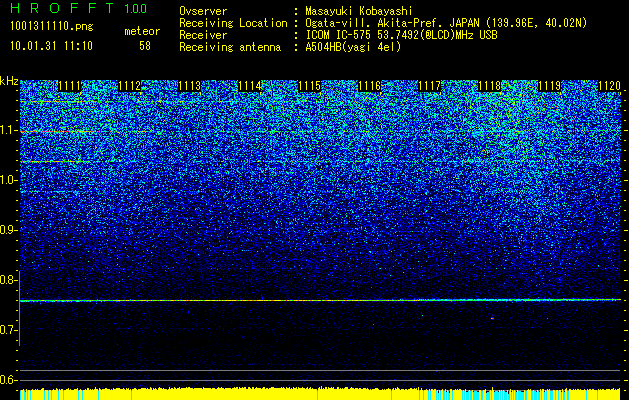Click the 0.6 frequency axis label

tap(8, 380)
